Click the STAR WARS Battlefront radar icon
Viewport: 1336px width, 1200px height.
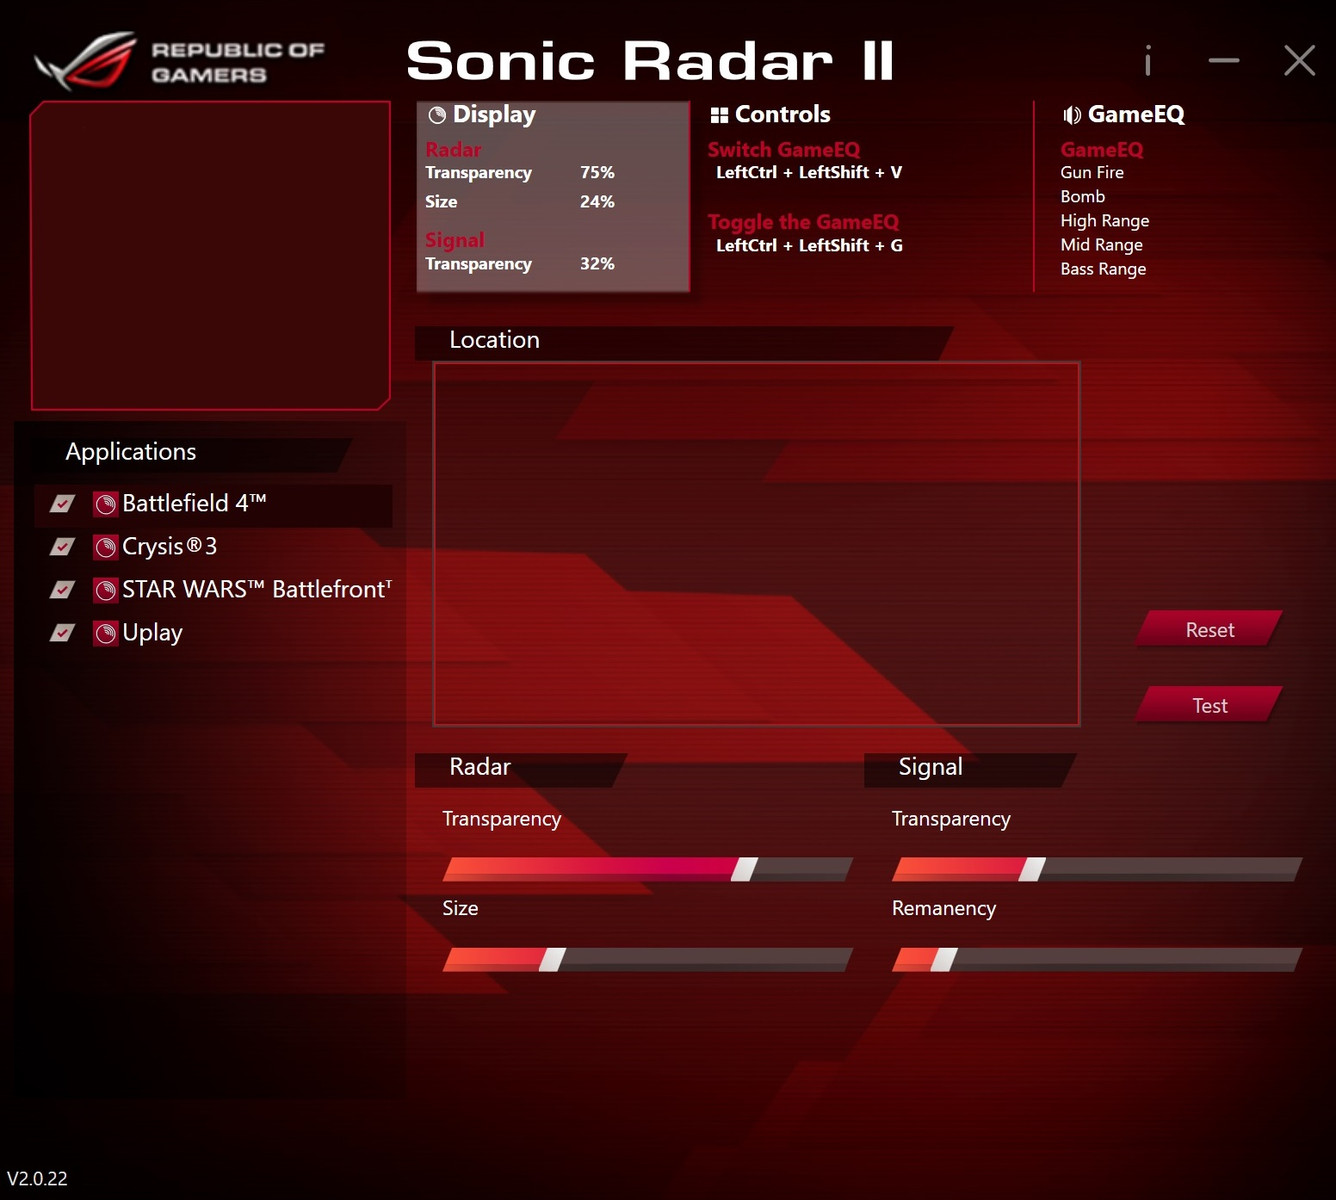coord(105,590)
